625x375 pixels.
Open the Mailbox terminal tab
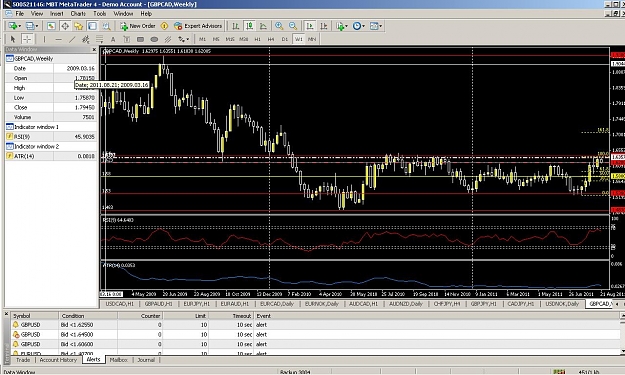[x=118, y=360]
